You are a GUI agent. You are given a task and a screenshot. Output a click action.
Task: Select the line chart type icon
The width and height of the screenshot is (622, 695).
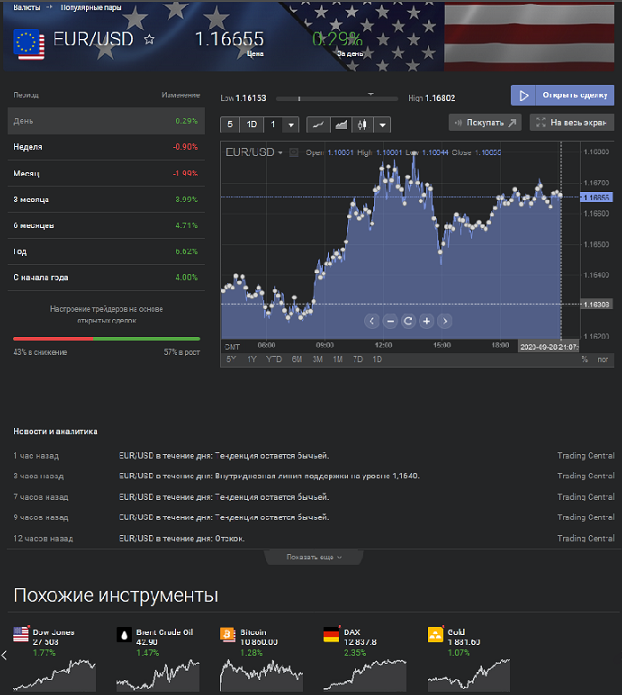tap(318, 125)
